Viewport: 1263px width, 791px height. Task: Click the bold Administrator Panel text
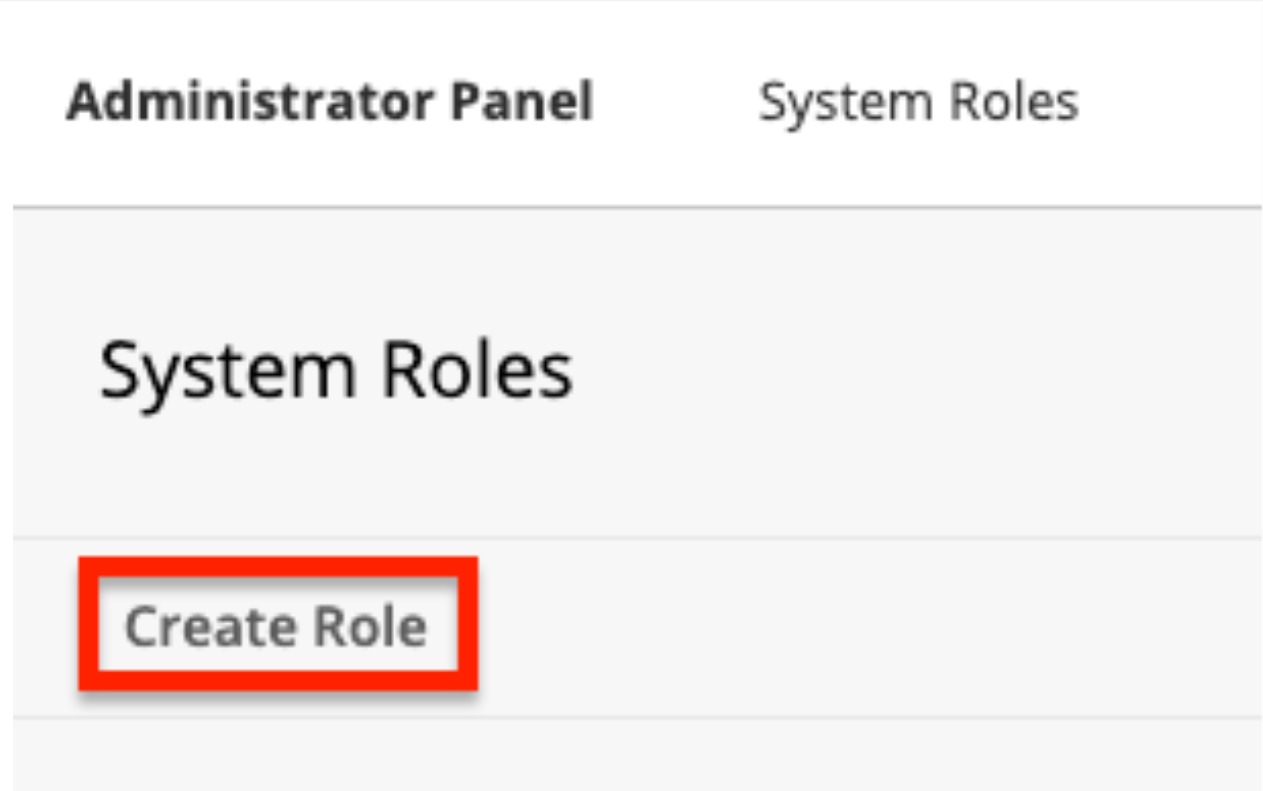329,102
